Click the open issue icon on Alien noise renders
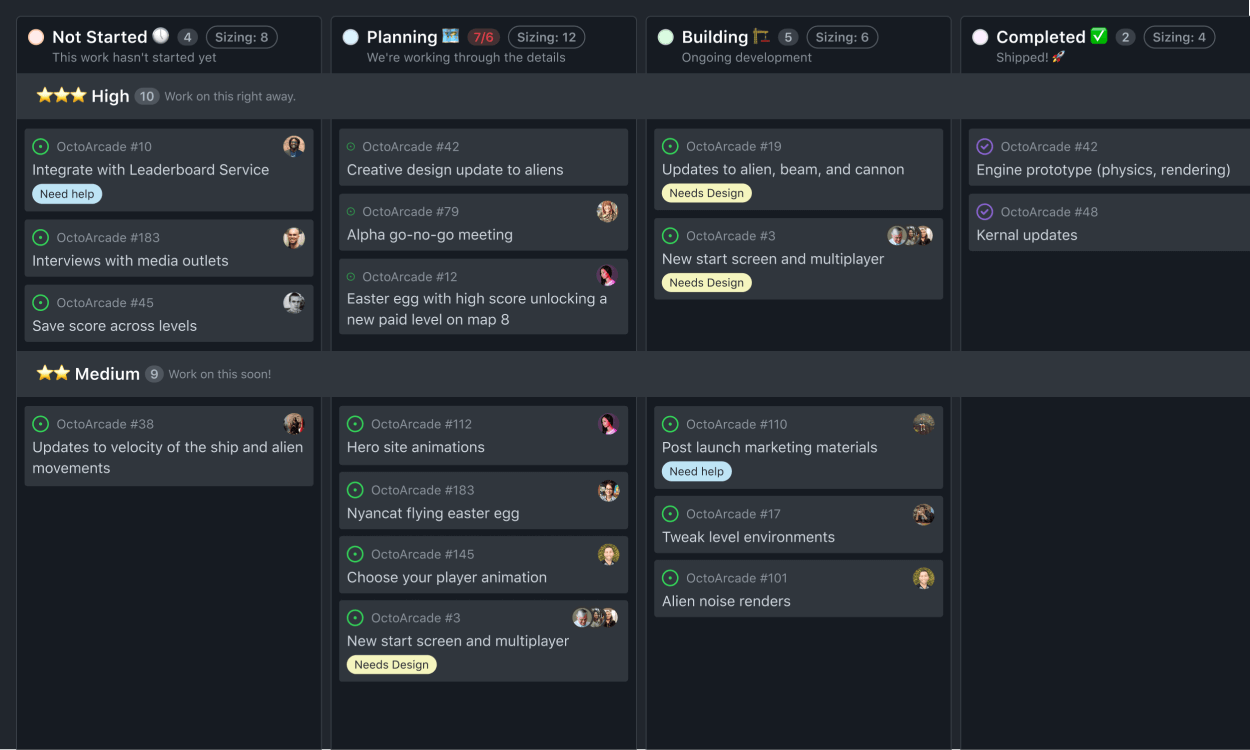 pyautogui.click(x=670, y=577)
